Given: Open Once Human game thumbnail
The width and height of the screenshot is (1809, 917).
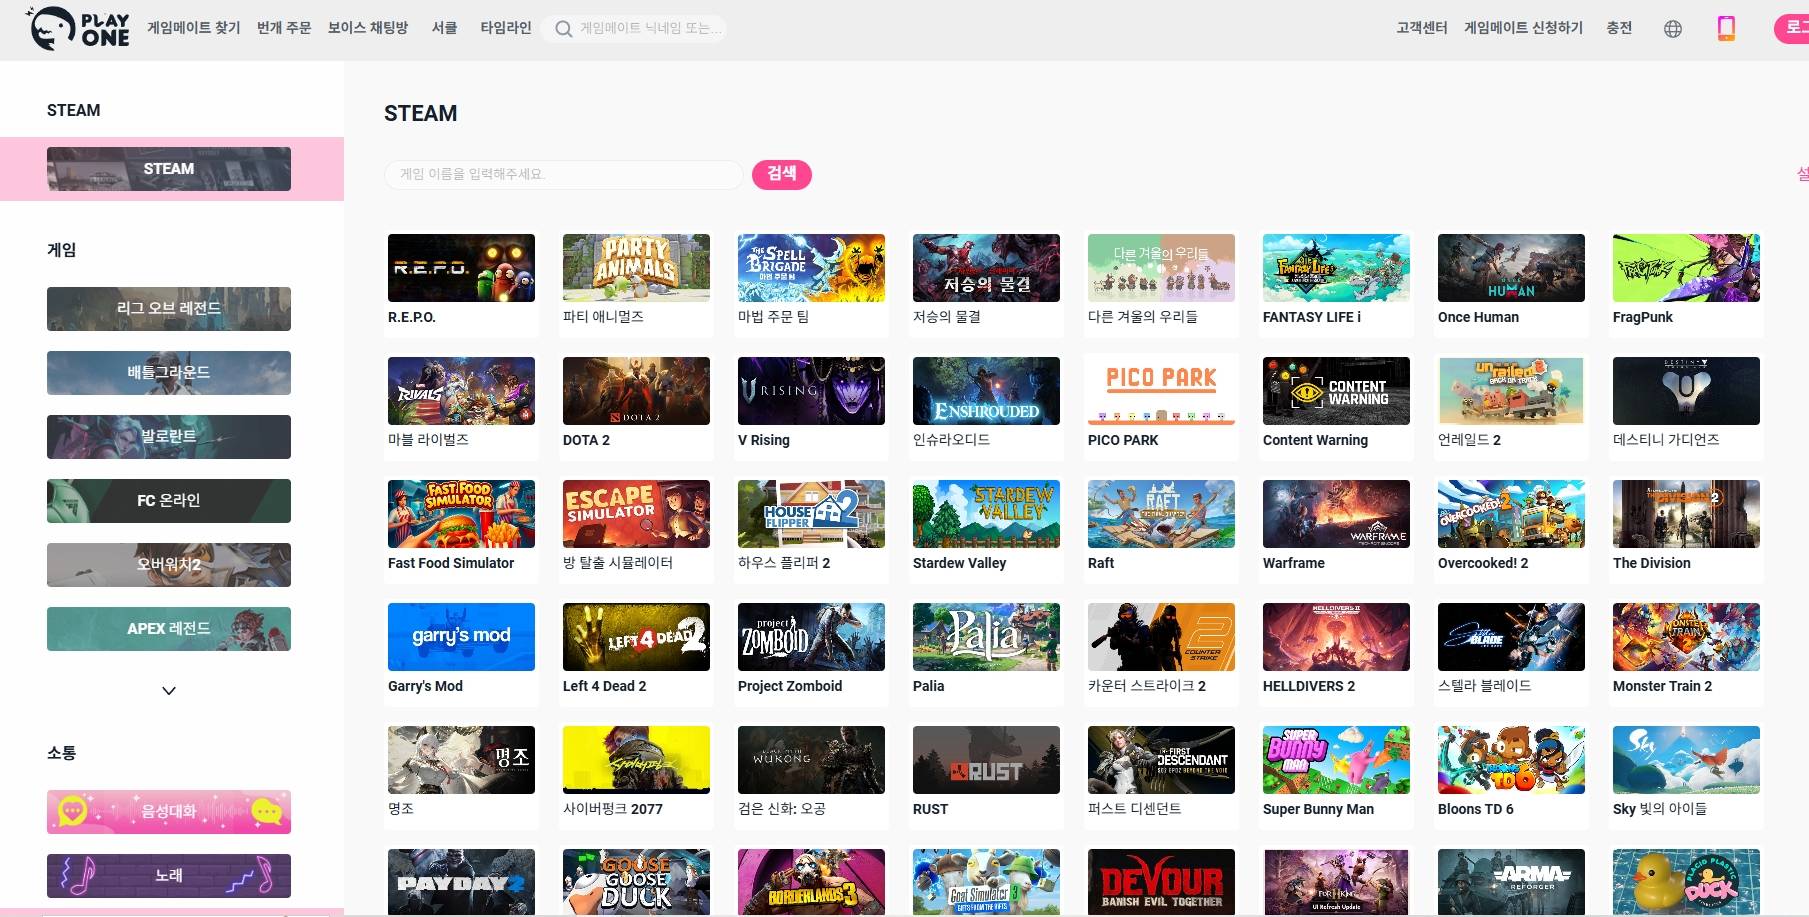Looking at the screenshot, I should (1511, 268).
